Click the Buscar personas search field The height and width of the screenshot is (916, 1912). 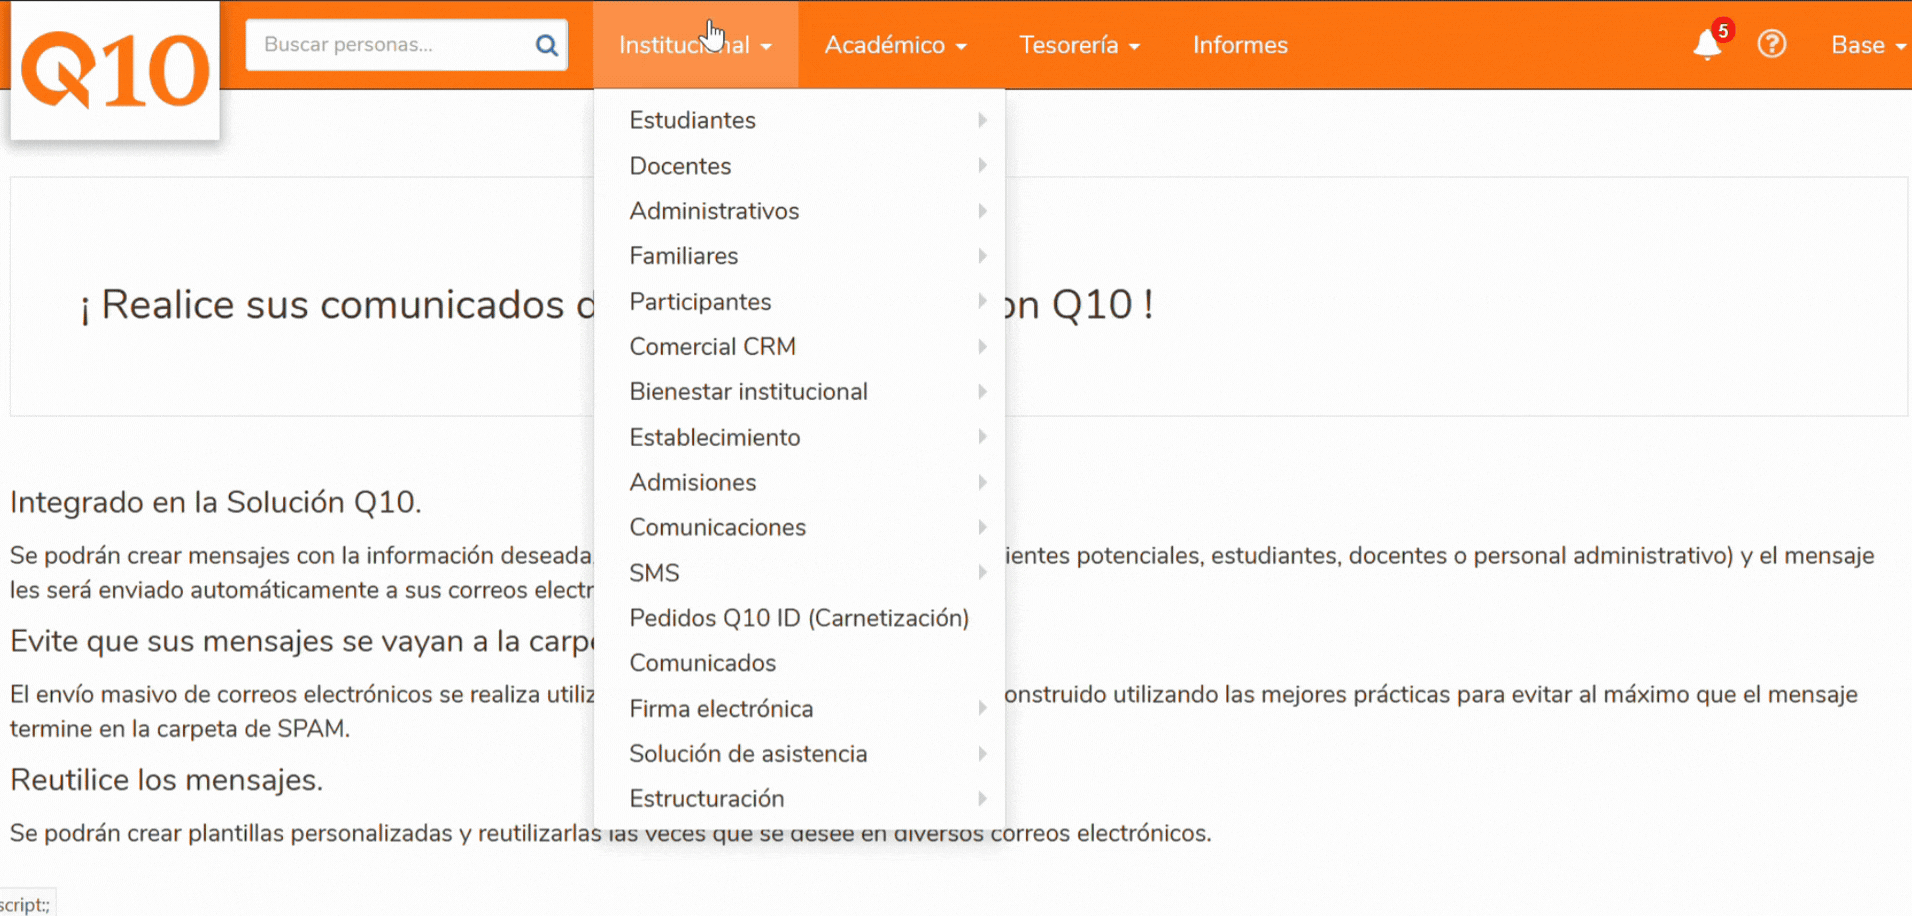(x=407, y=45)
